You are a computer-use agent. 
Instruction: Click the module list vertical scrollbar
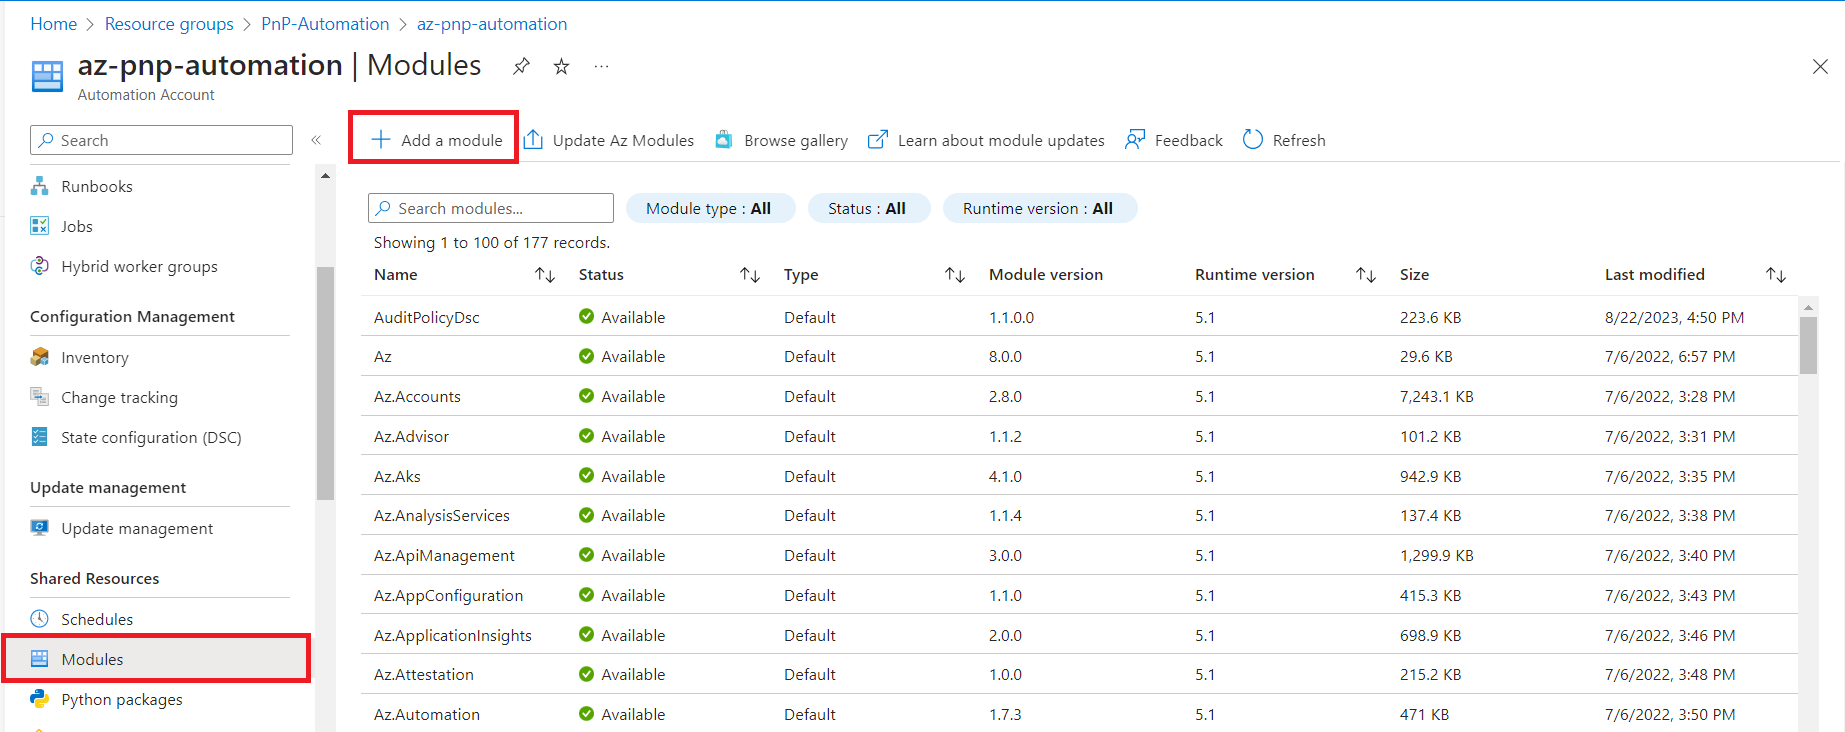1807,345
